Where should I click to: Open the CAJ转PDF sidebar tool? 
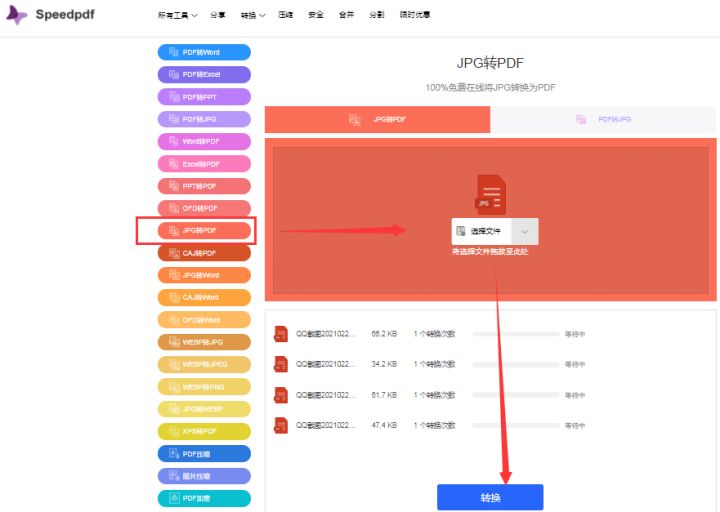click(x=204, y=253)
